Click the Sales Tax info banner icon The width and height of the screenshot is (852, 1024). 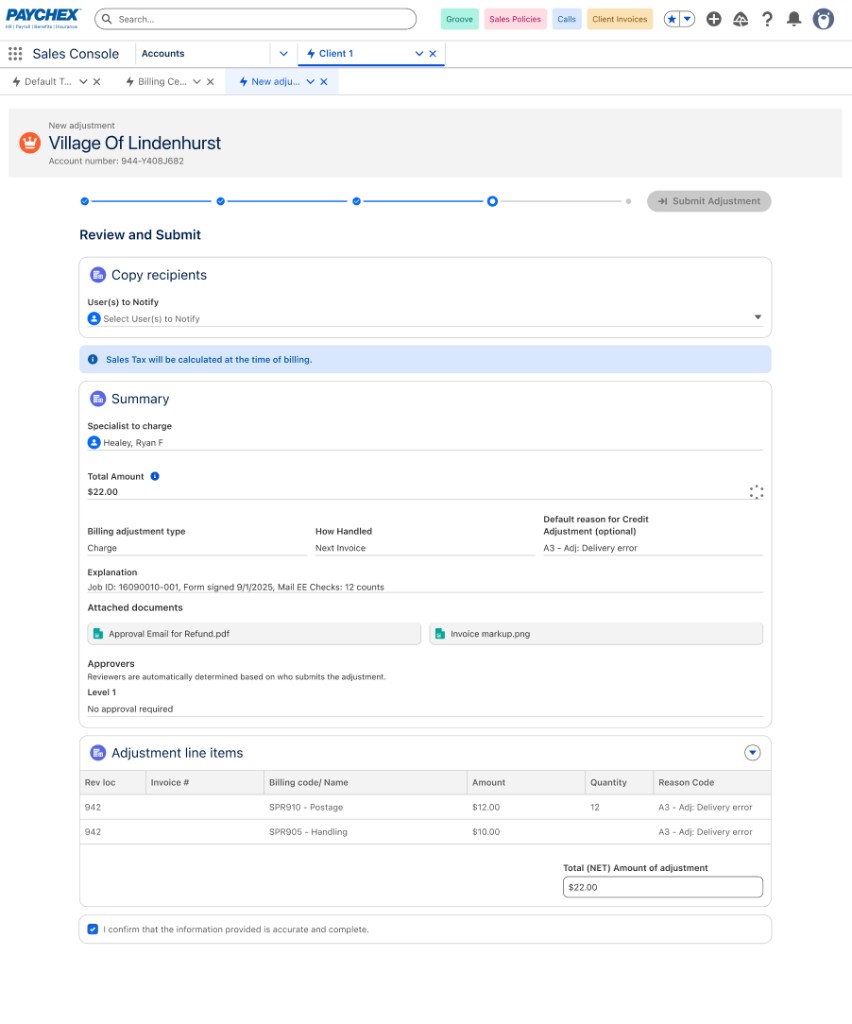click(93, 359)
